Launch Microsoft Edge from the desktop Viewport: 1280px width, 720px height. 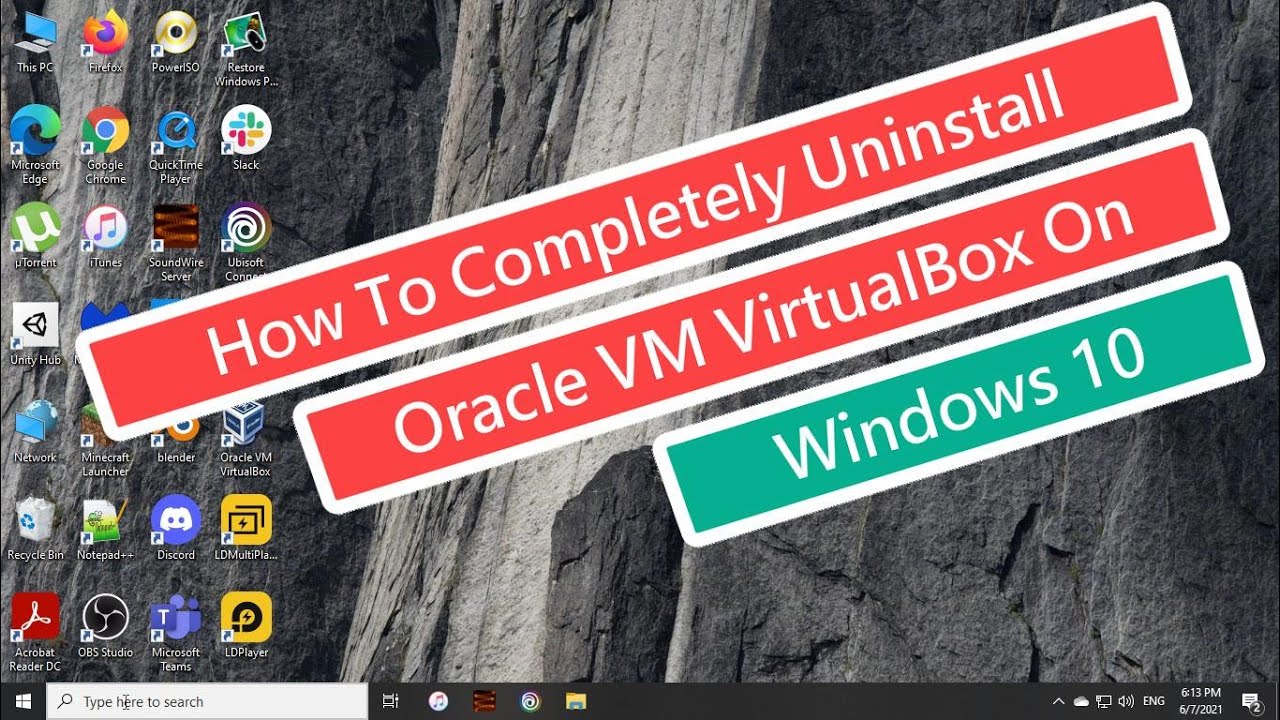tap(35, 145)
